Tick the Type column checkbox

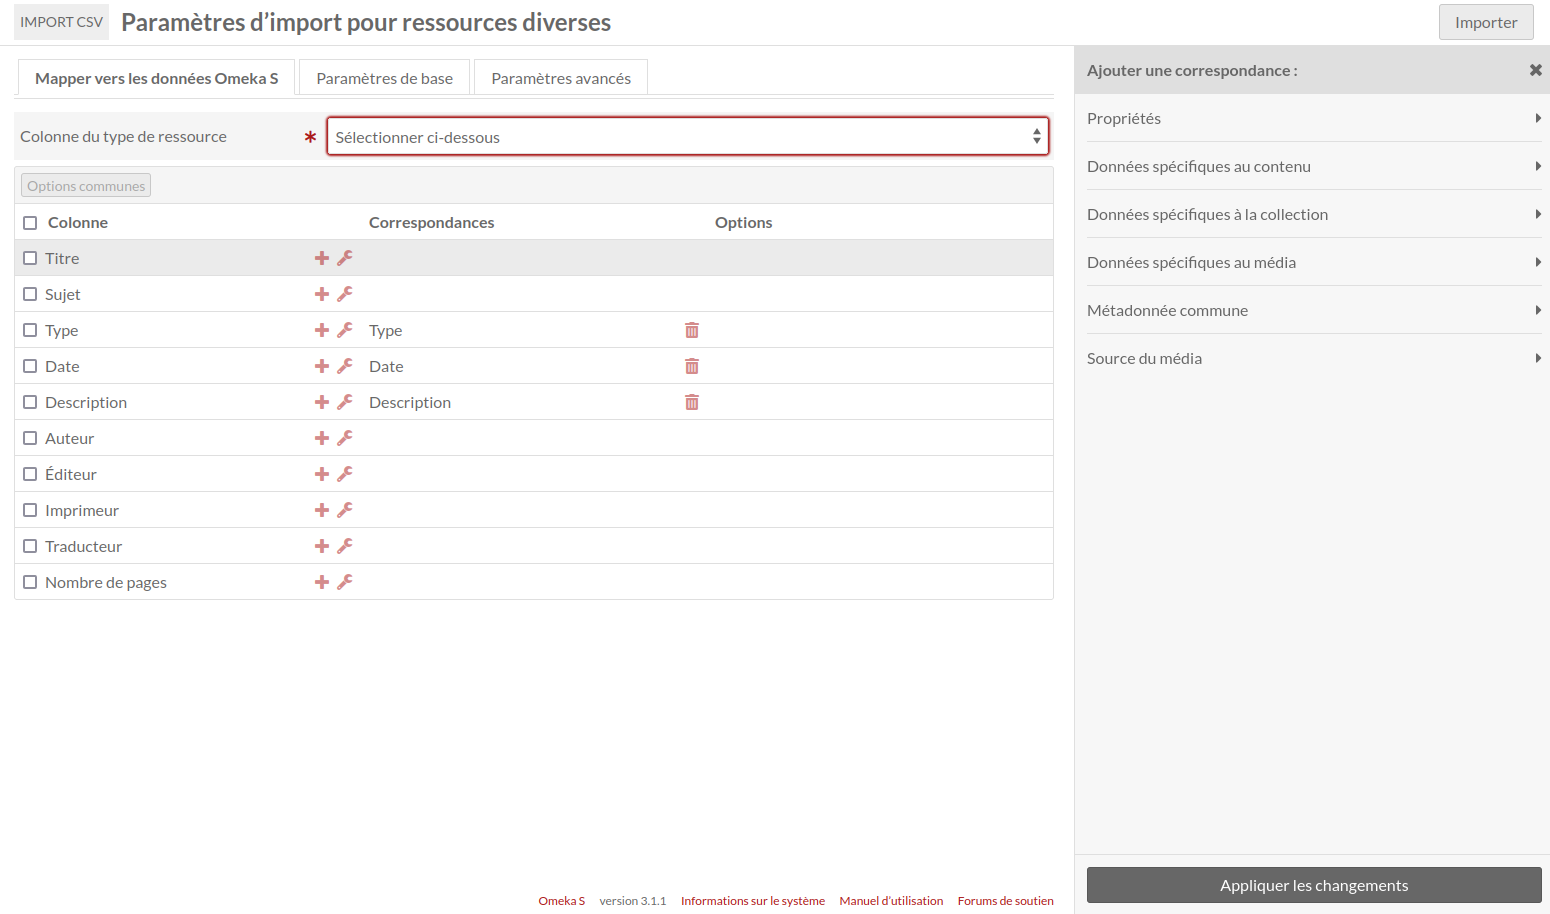tap(30, 330)
